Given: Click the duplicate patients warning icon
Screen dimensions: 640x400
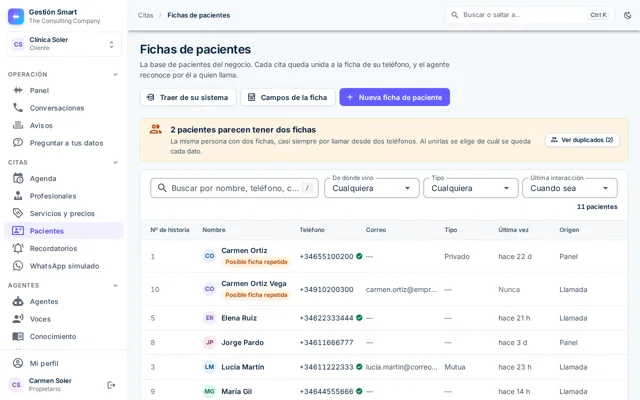Looking at the screenshot, I should coord(156,129).
